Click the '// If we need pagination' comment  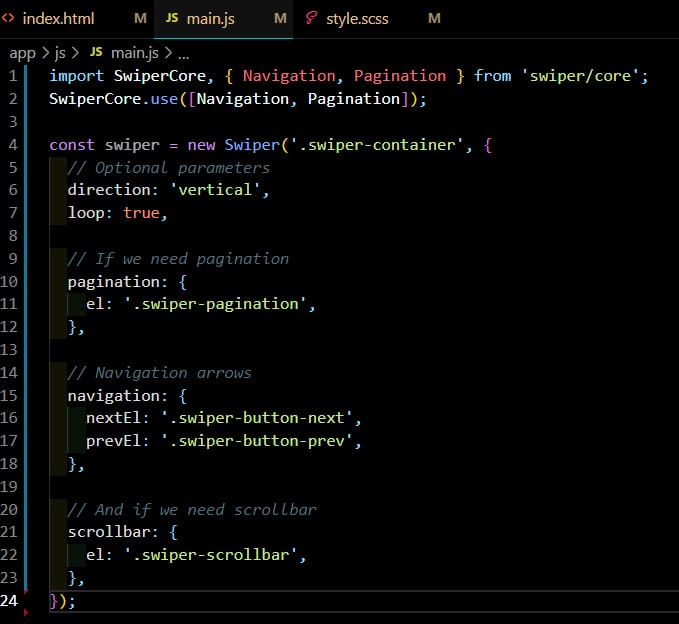[178, 259]
